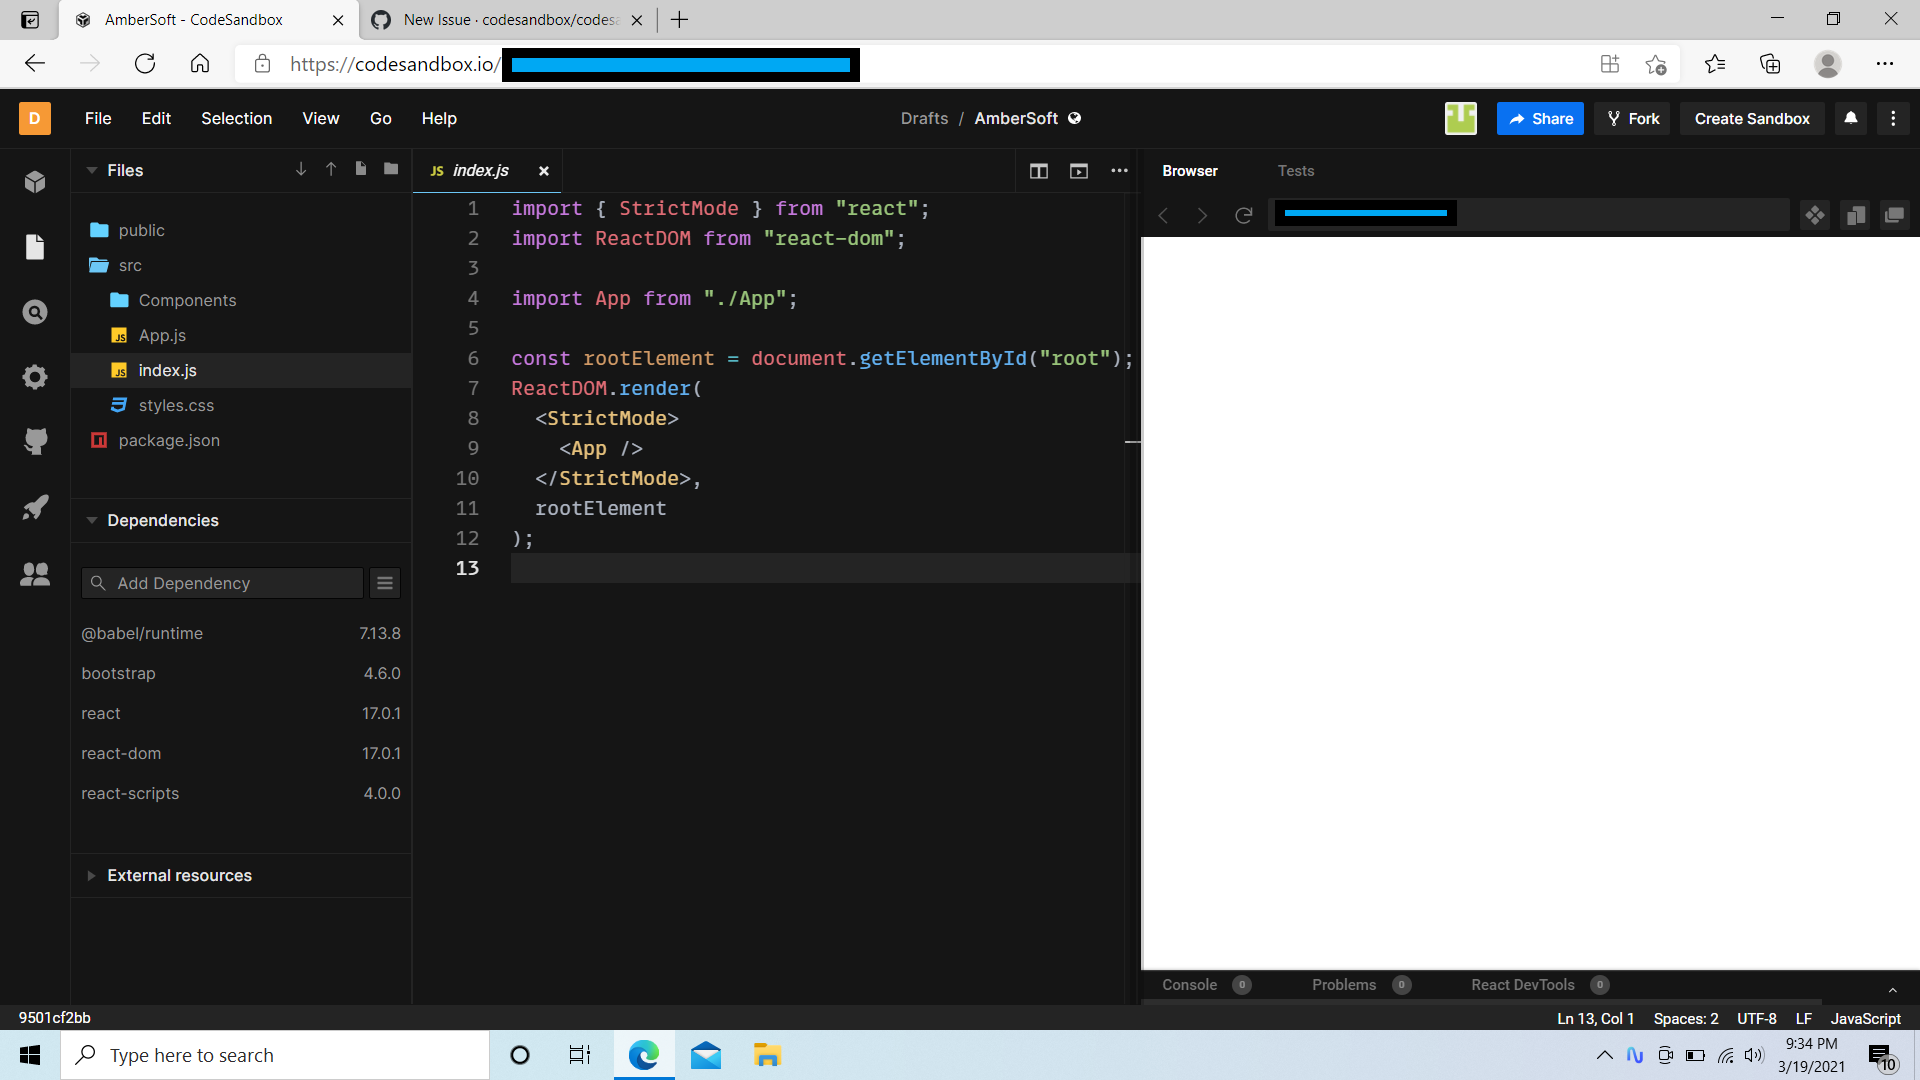Collapse the Files section
1920x1080 pixels.
click(92, 170)
